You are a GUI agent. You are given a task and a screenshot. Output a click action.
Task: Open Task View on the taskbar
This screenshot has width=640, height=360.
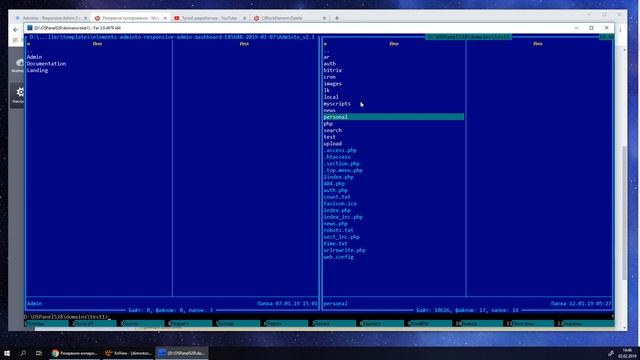39,353
